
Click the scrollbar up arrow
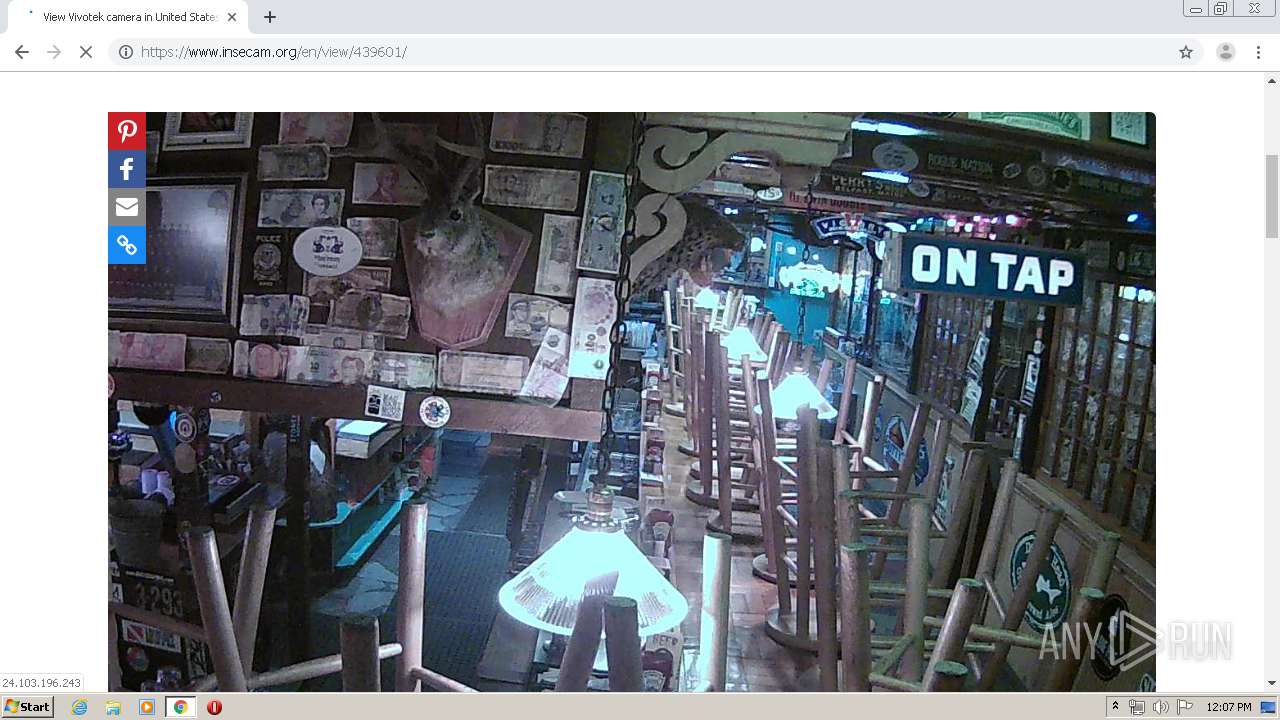[x=1272, y=81]
